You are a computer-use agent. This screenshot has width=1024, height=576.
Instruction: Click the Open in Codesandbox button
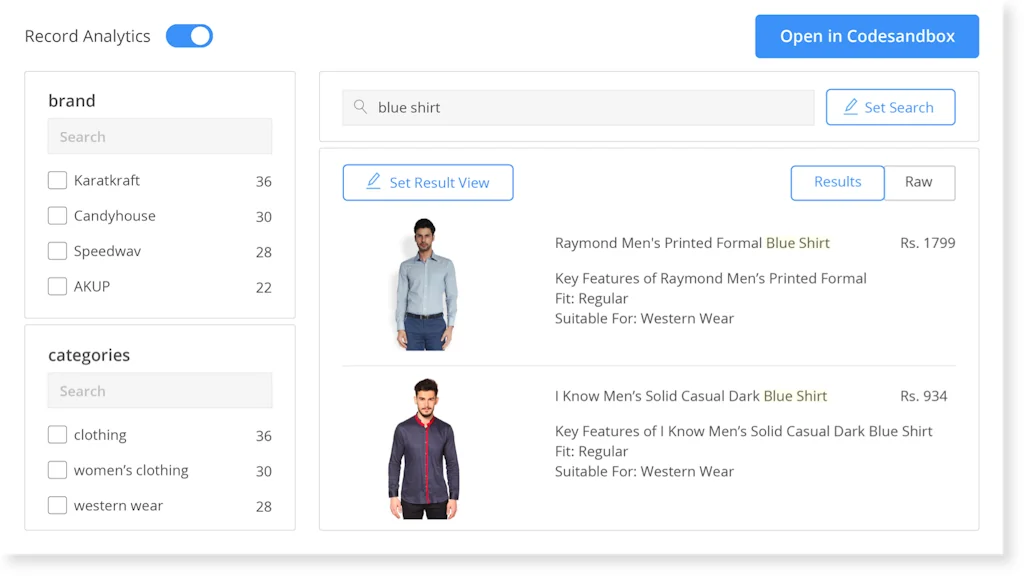click(x=866, y=36)
